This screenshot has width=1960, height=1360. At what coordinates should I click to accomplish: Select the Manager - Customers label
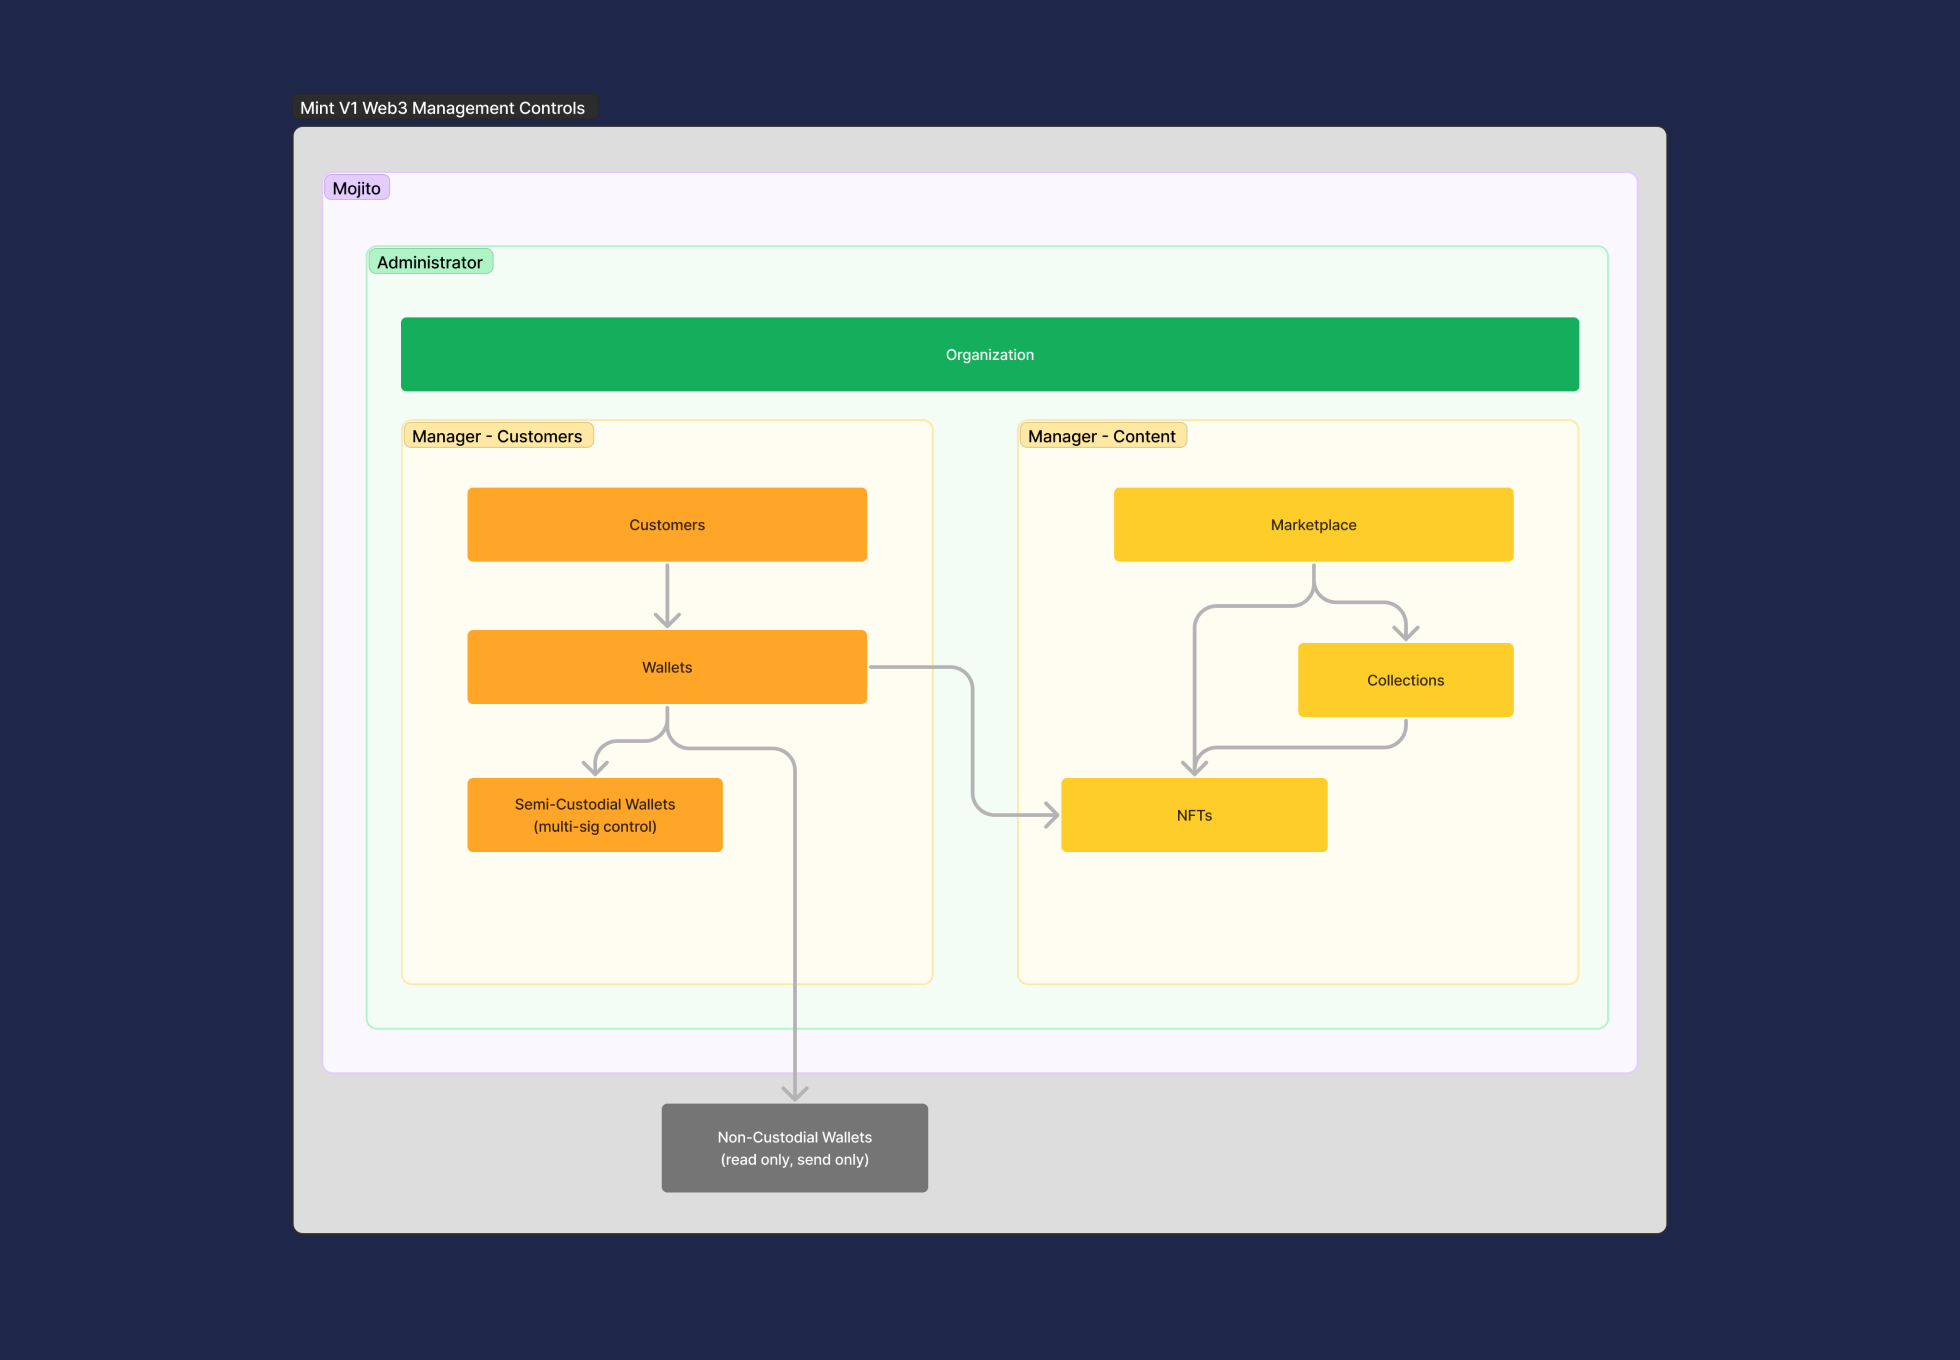click(x=497, y=436)
